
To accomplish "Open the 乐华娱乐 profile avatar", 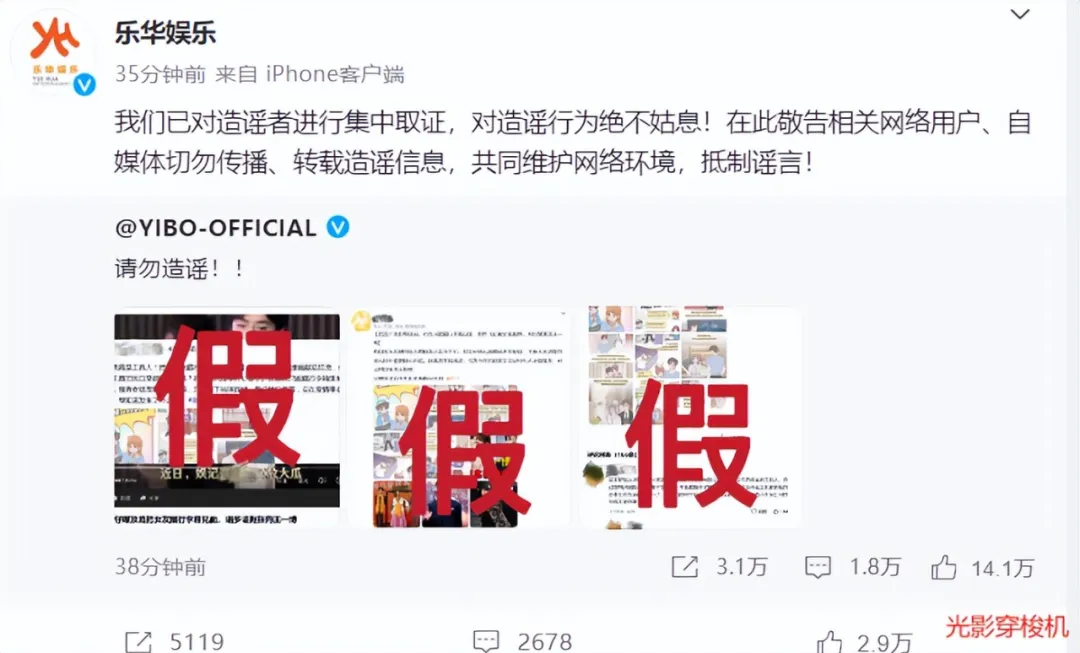I will pyautogui.click(x=53, y=52).
